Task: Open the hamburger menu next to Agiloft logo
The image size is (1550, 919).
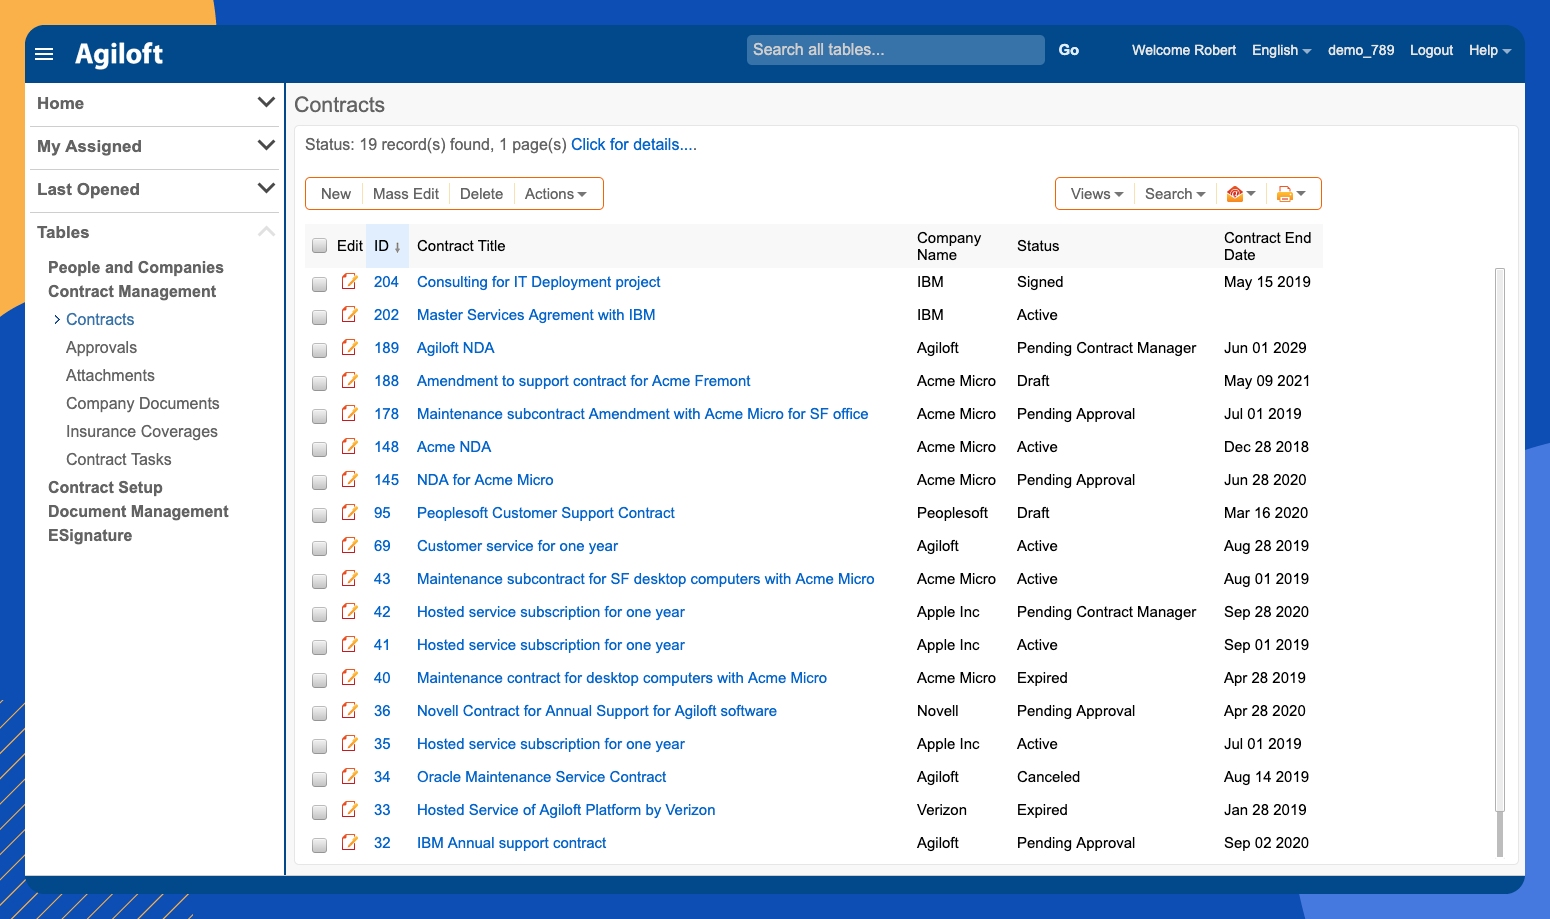Action: 44,54
